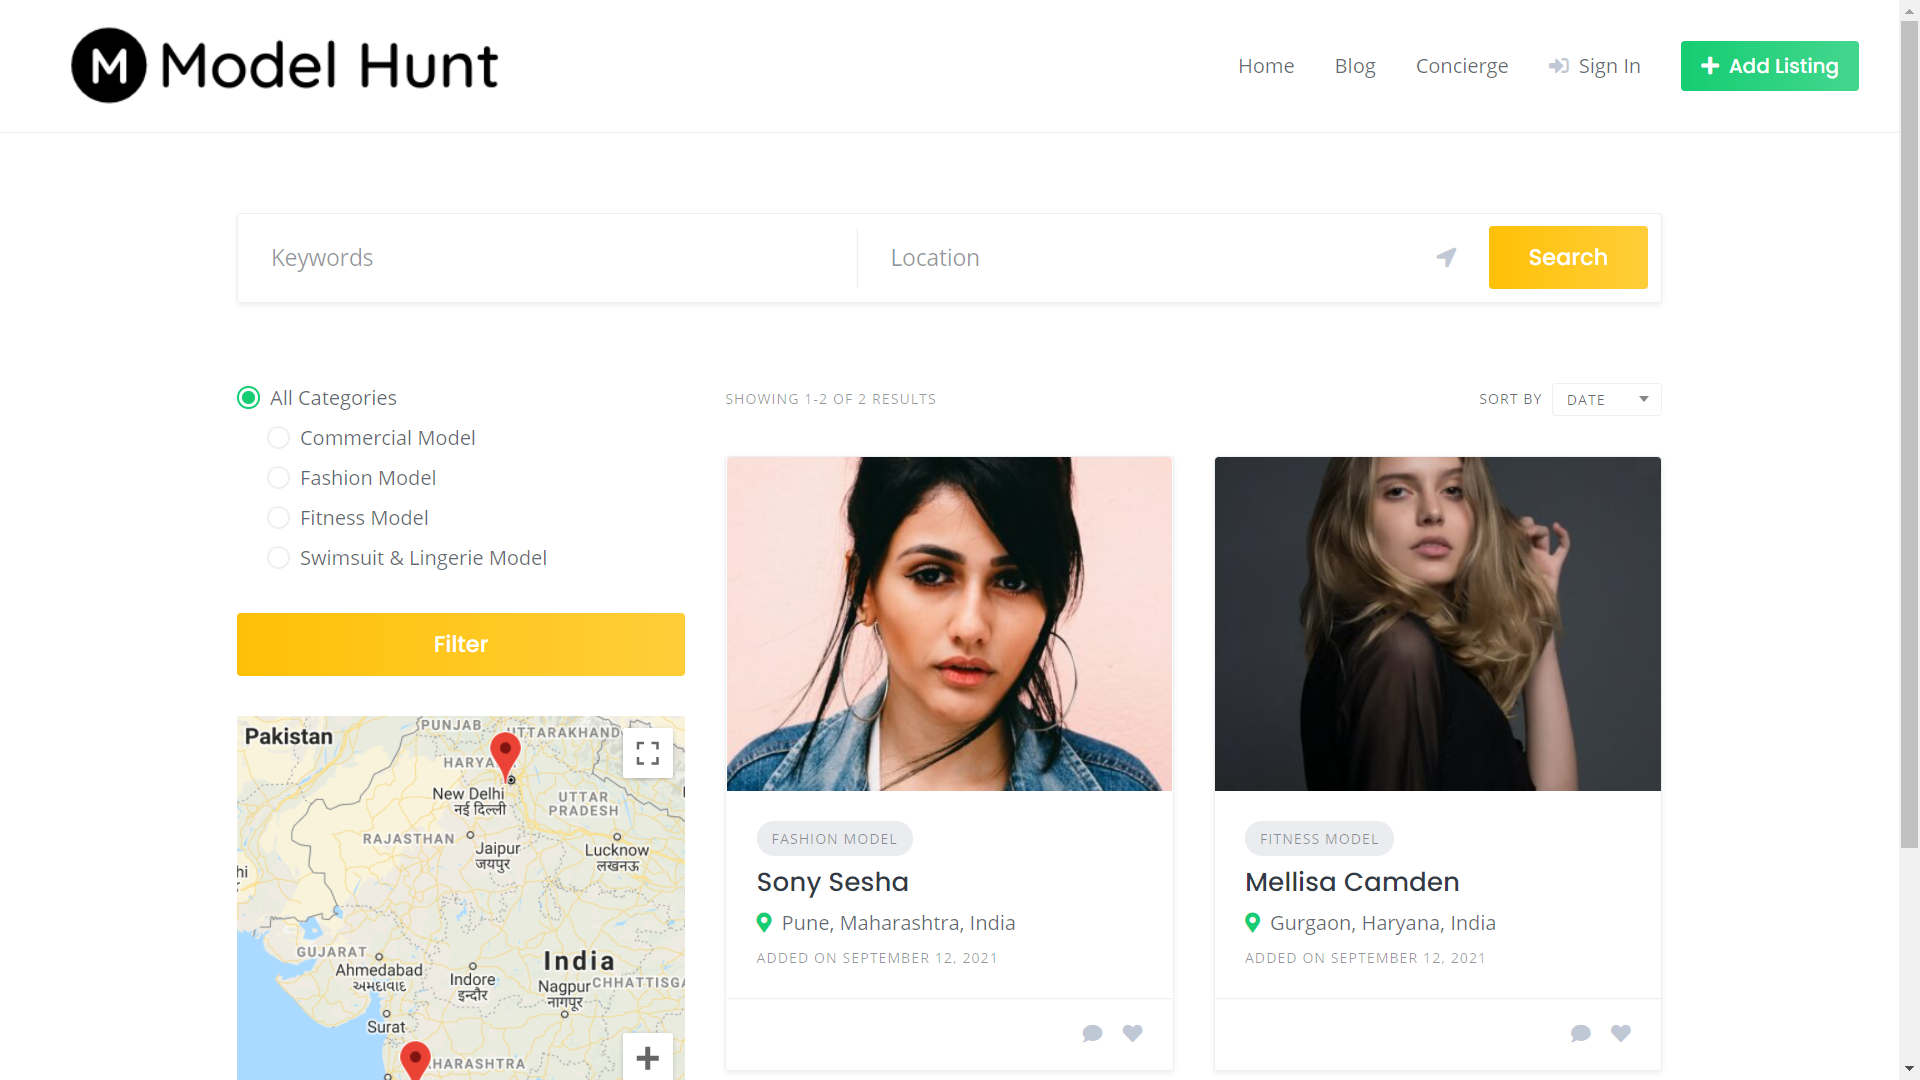Favorite Mellisa Camden with heart icon
The width and height of the screenshot is (1920, 1080).
coord(1620,1033)
